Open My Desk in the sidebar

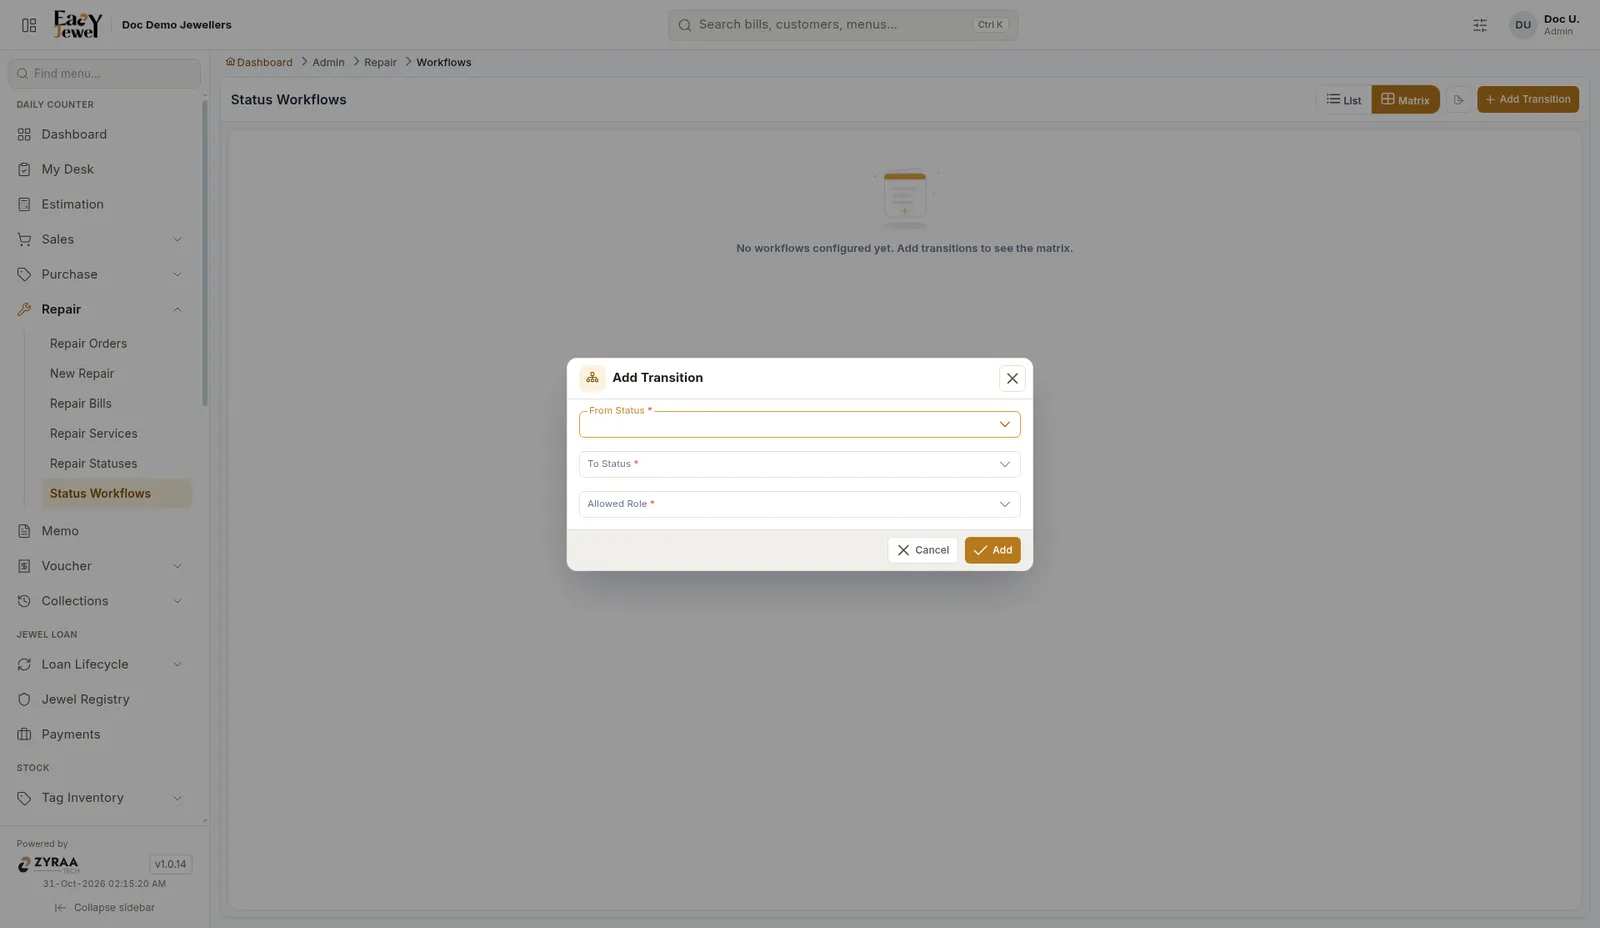(x=104, y=169)
